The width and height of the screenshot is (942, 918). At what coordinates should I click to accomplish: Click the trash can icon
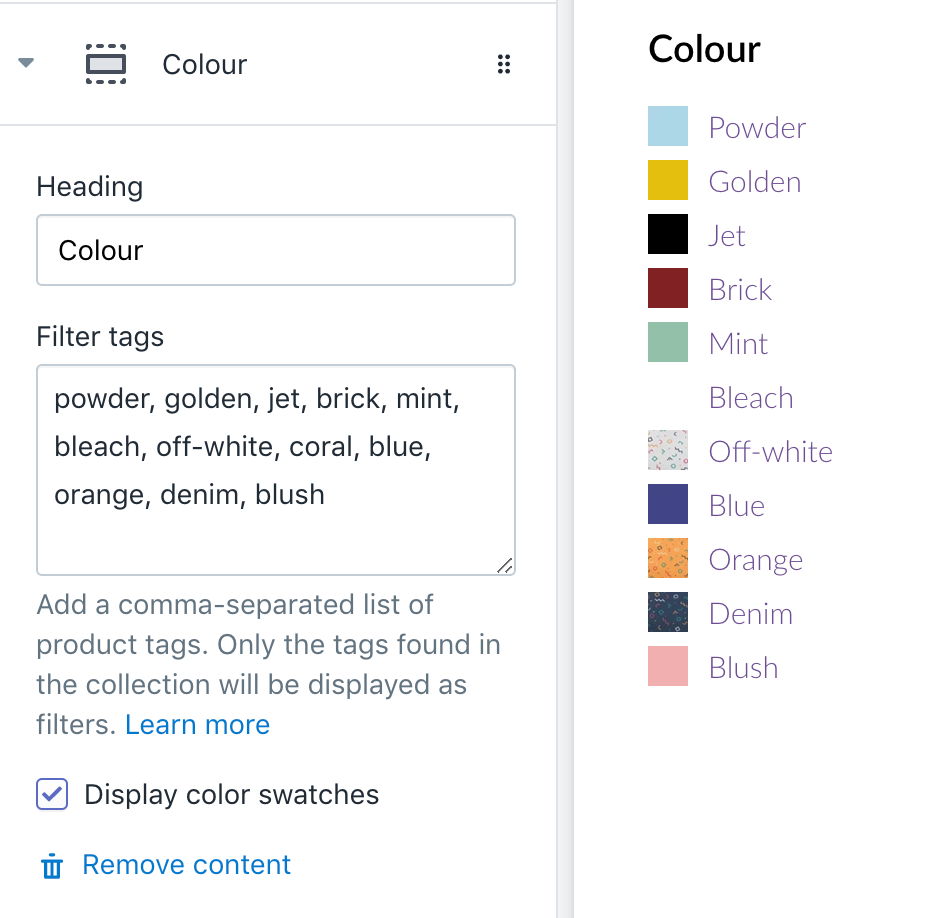point(51,866)
